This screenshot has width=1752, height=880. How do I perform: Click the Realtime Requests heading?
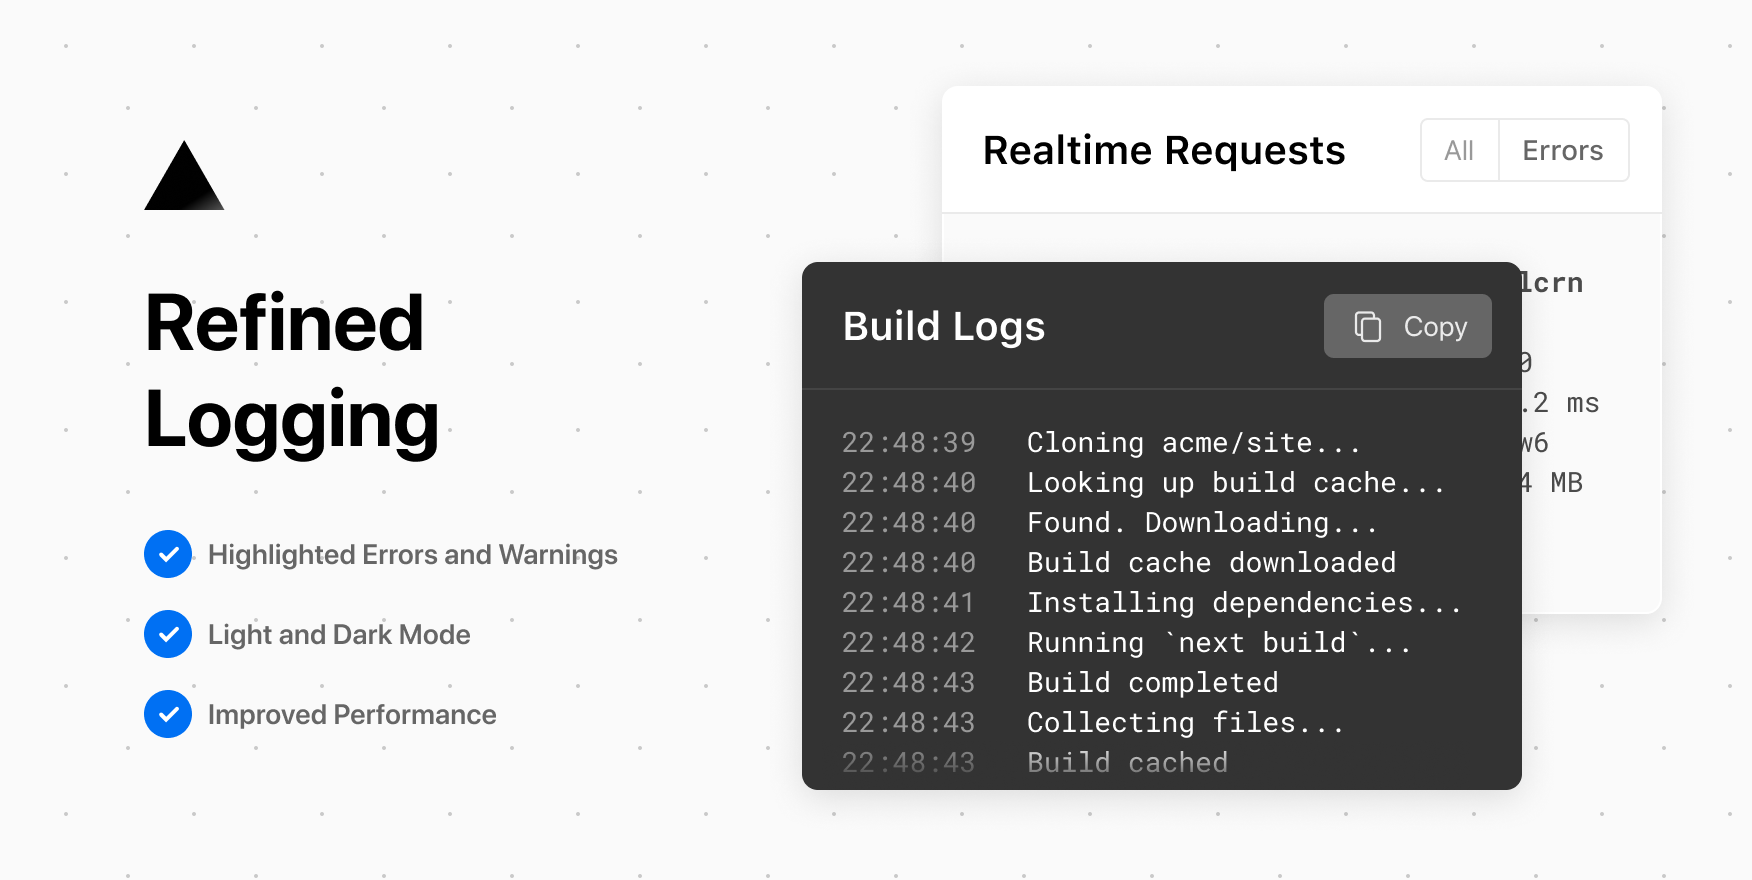click(x=1163, y=151)
